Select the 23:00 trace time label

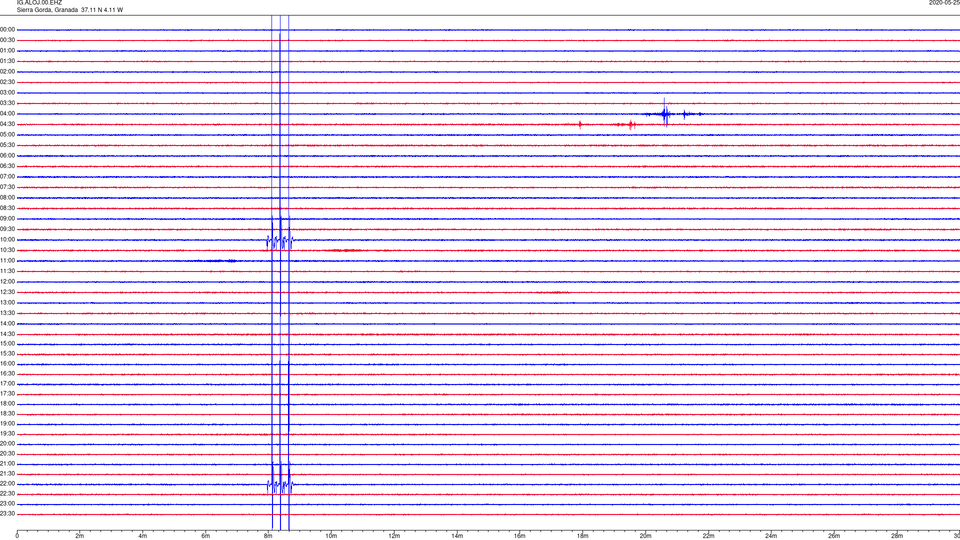[x=7, y=504]
